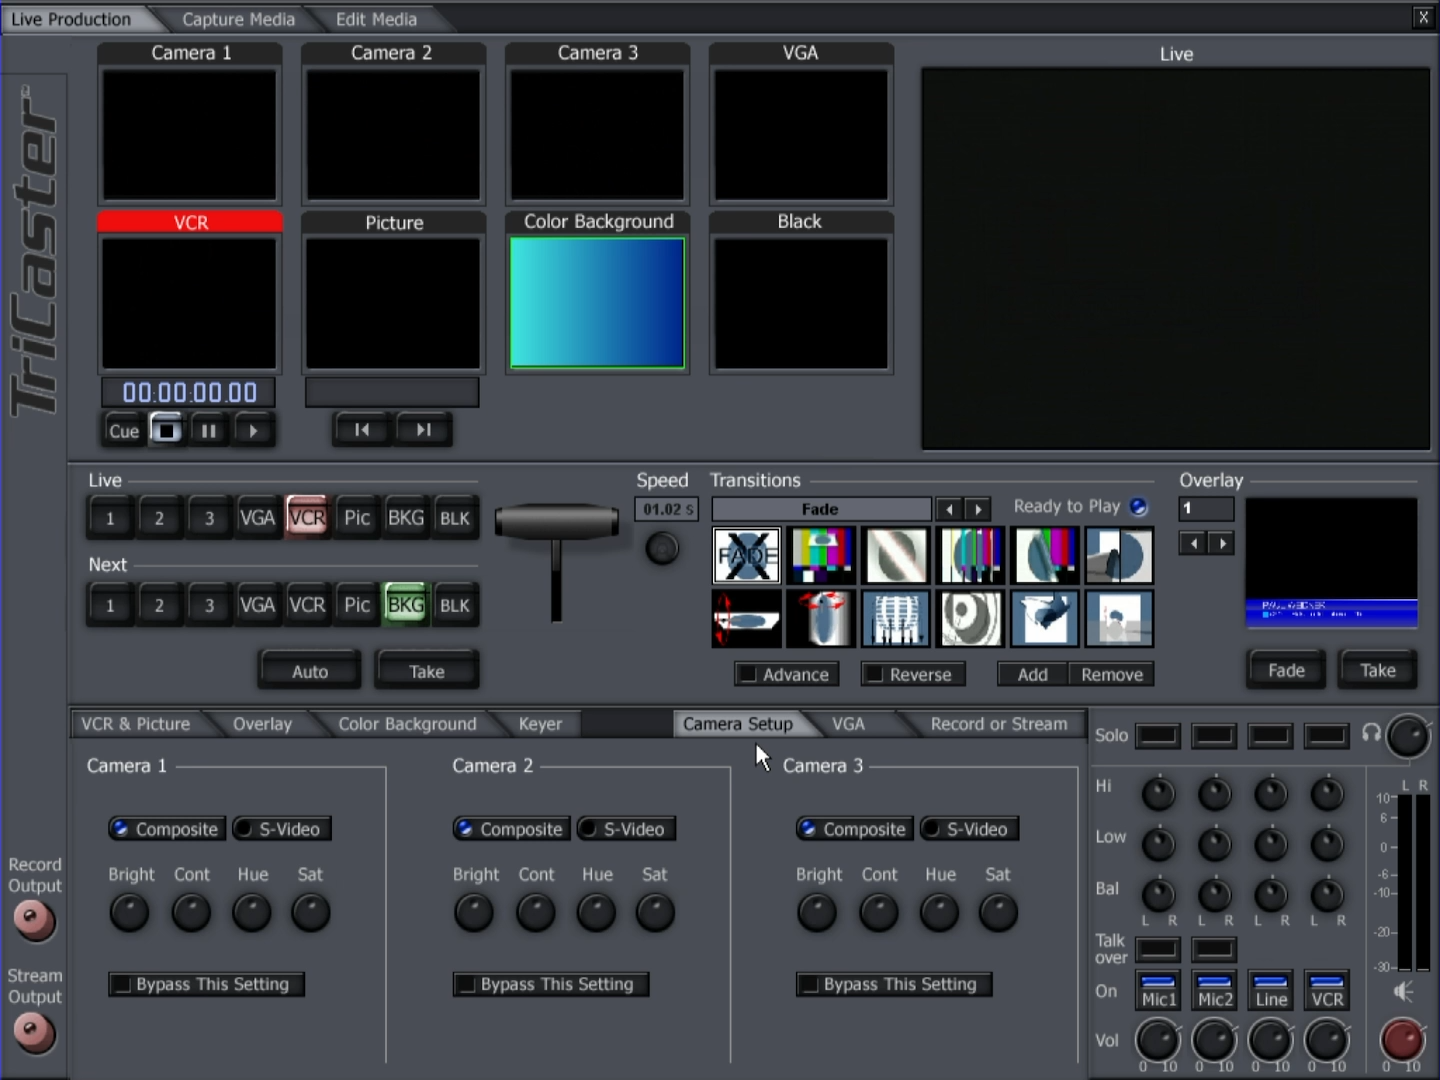Click the Overlay Fade button

coord(1286,670)
